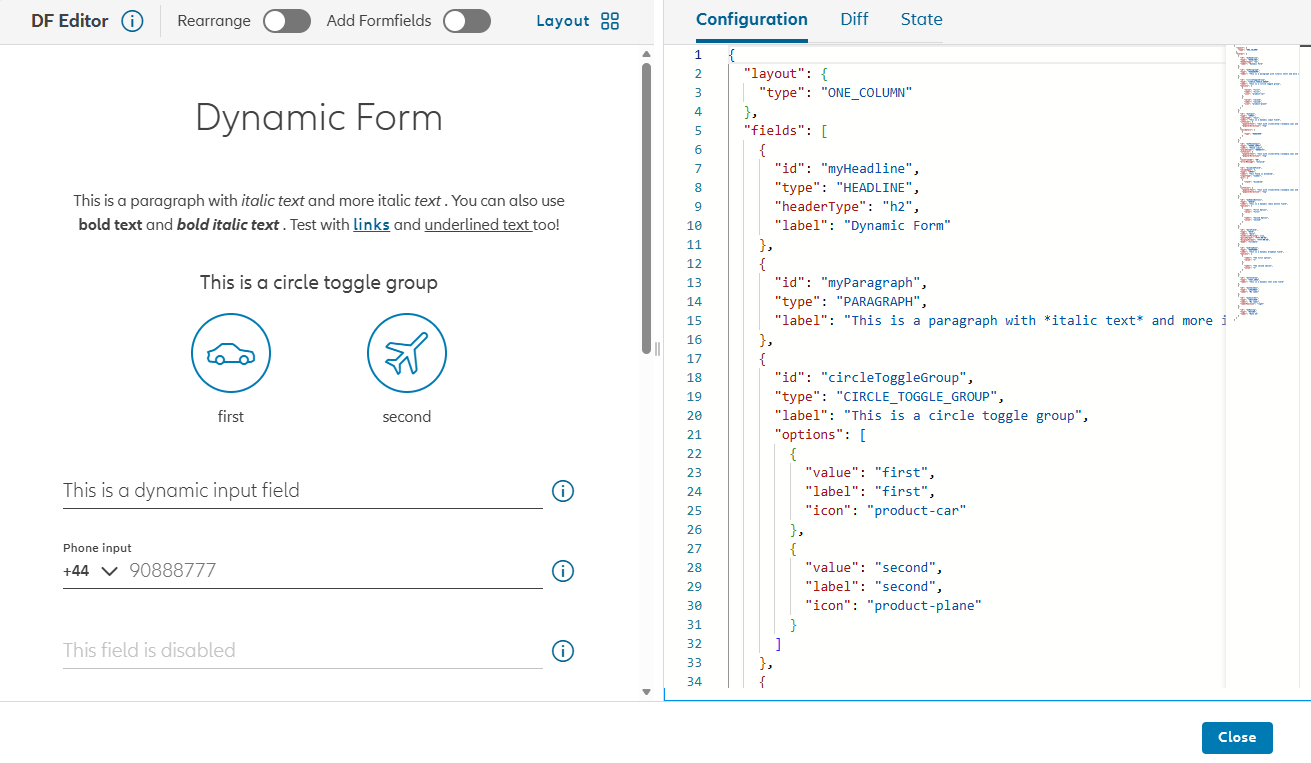The width and height of the screenshot is (1311, 763).
Task: Open the Configuration tab
Action: tap(751, 19)
